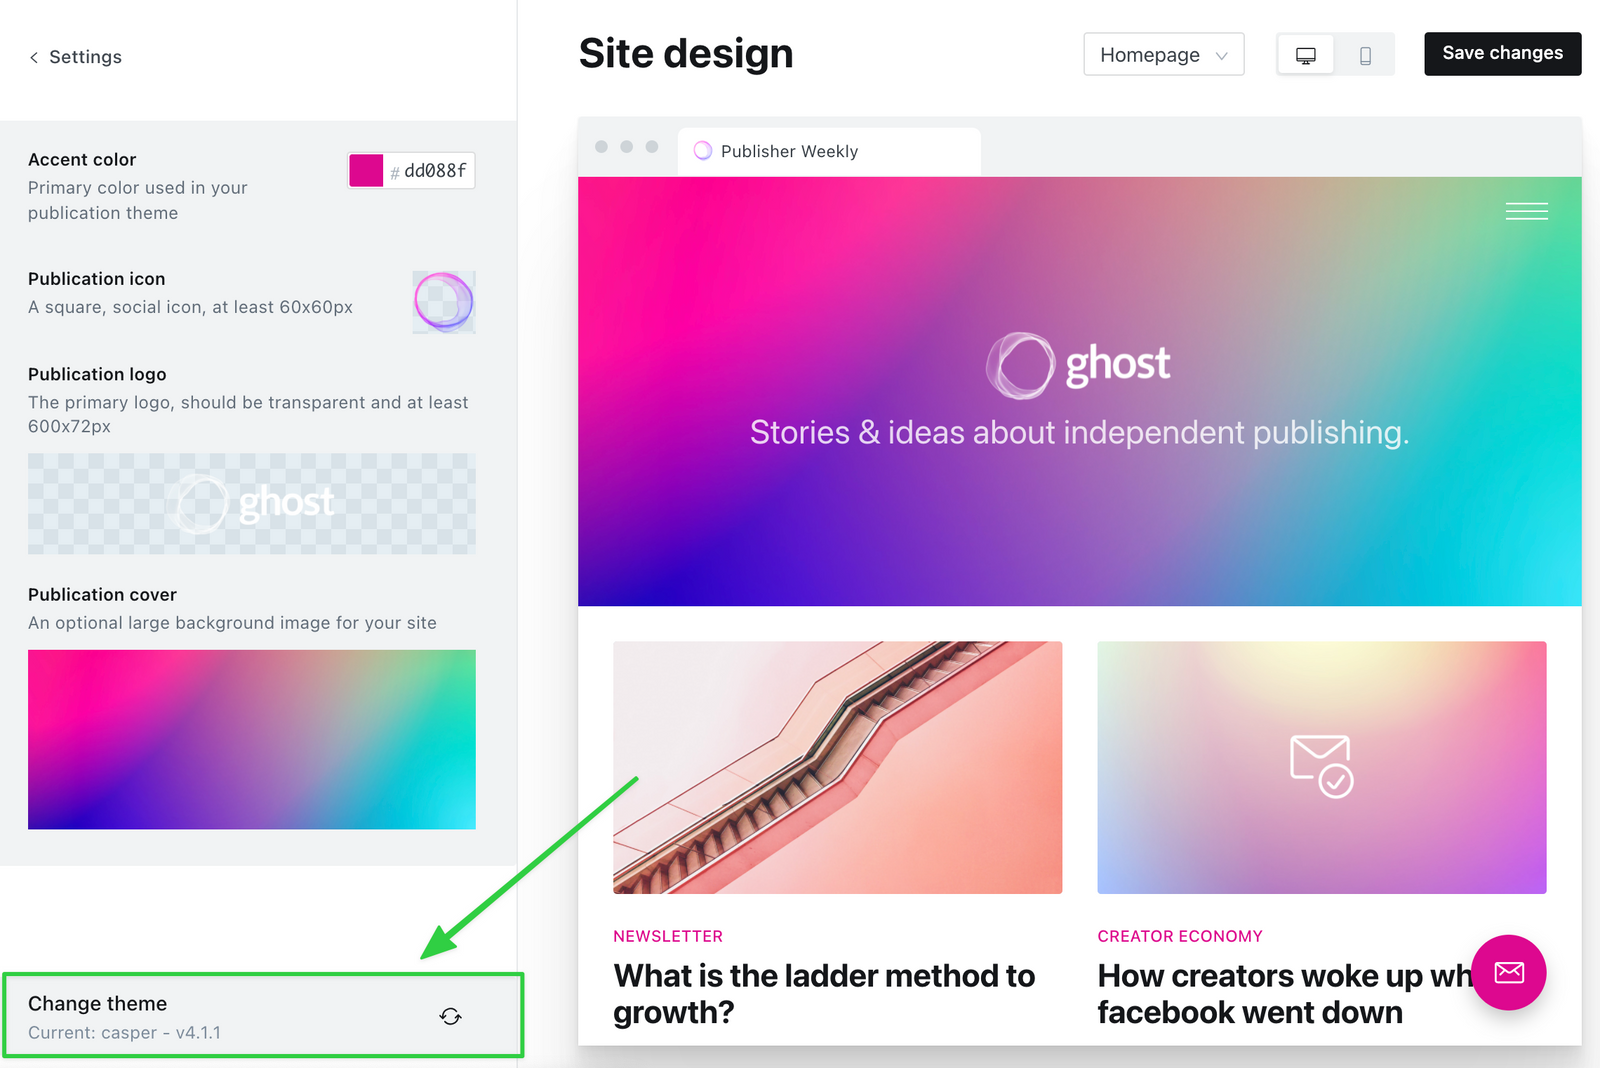Open the ladder staircase post image
Viewport: 1600px width, 1068px height.
point(838,767)
